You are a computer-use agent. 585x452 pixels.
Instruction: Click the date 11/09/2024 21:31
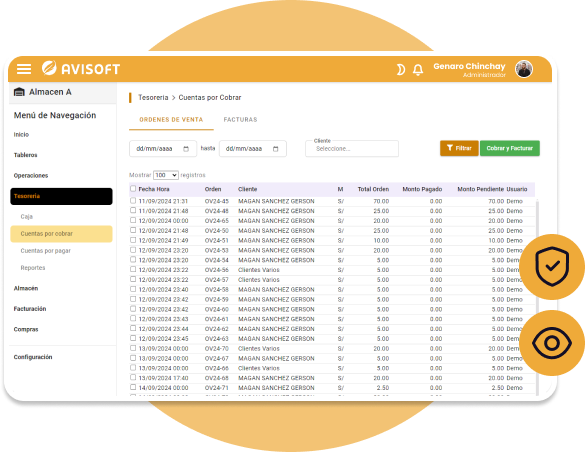pyautogui.click(x=163, y=201)
